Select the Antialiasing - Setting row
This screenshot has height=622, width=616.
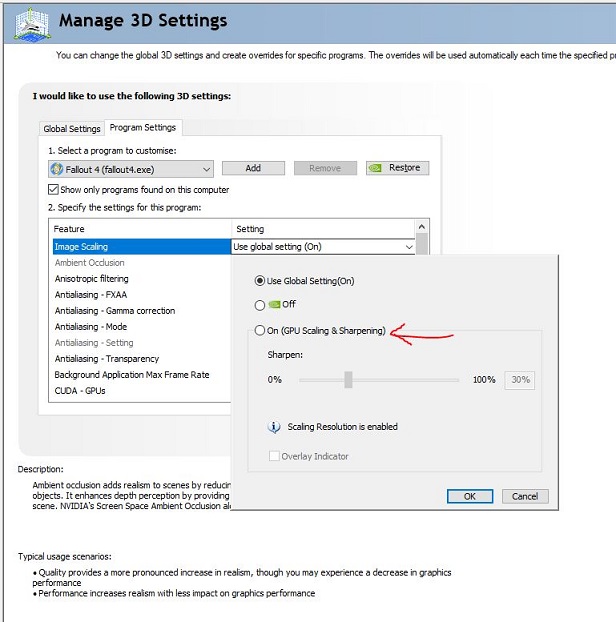142,343
